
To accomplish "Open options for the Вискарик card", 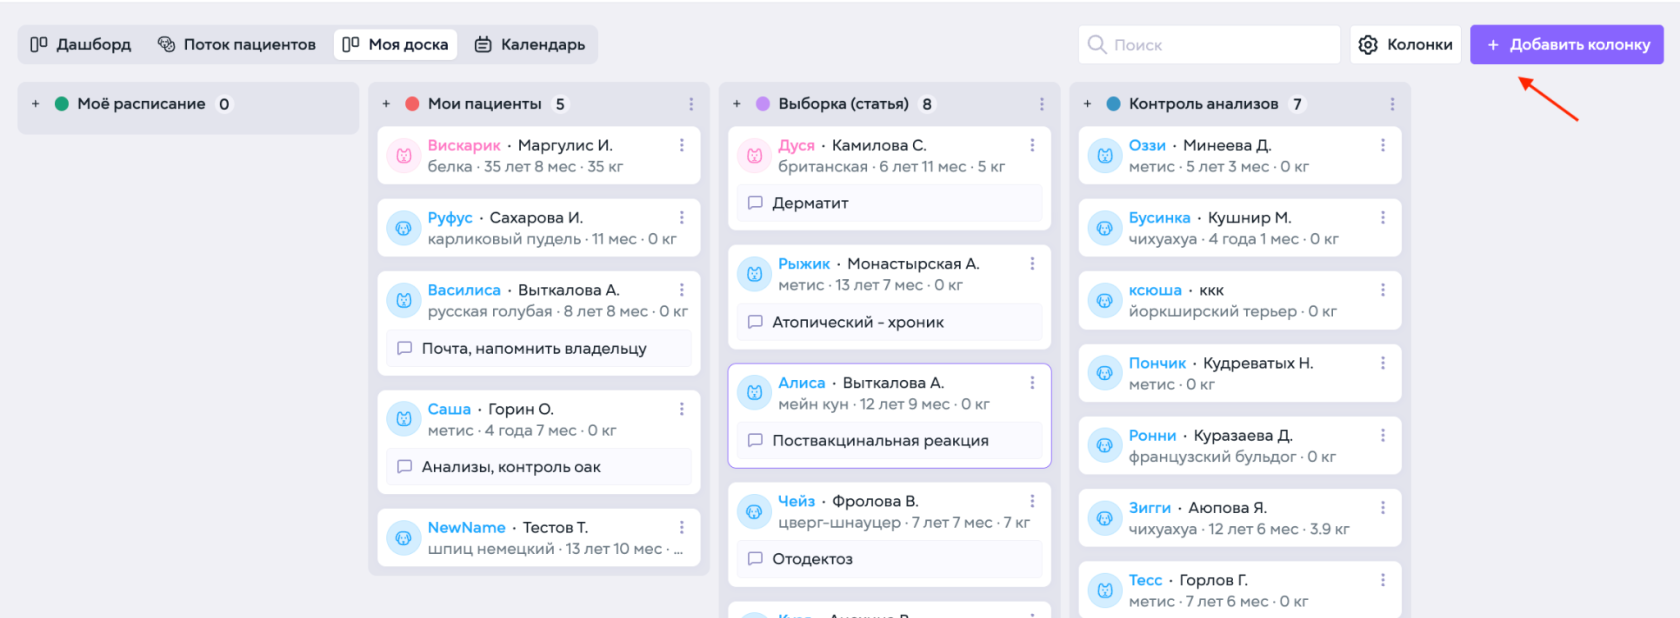I will pyautogui.click(x=682, y=145).
